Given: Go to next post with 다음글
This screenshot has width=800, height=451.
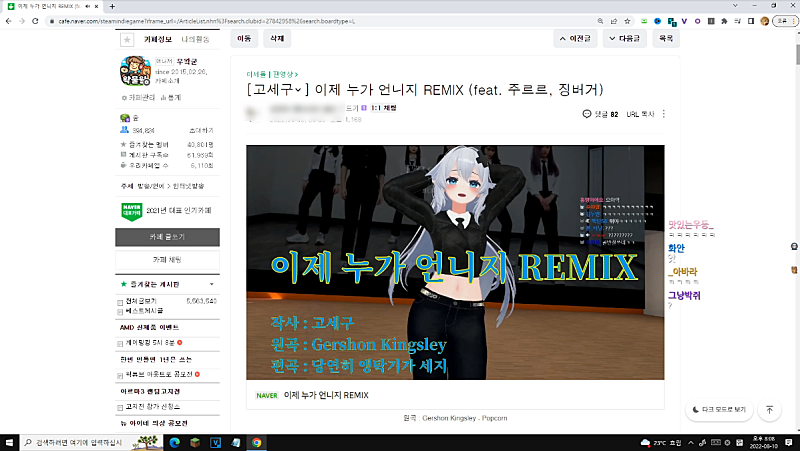Looking at the screenshot, I should 624,38.
